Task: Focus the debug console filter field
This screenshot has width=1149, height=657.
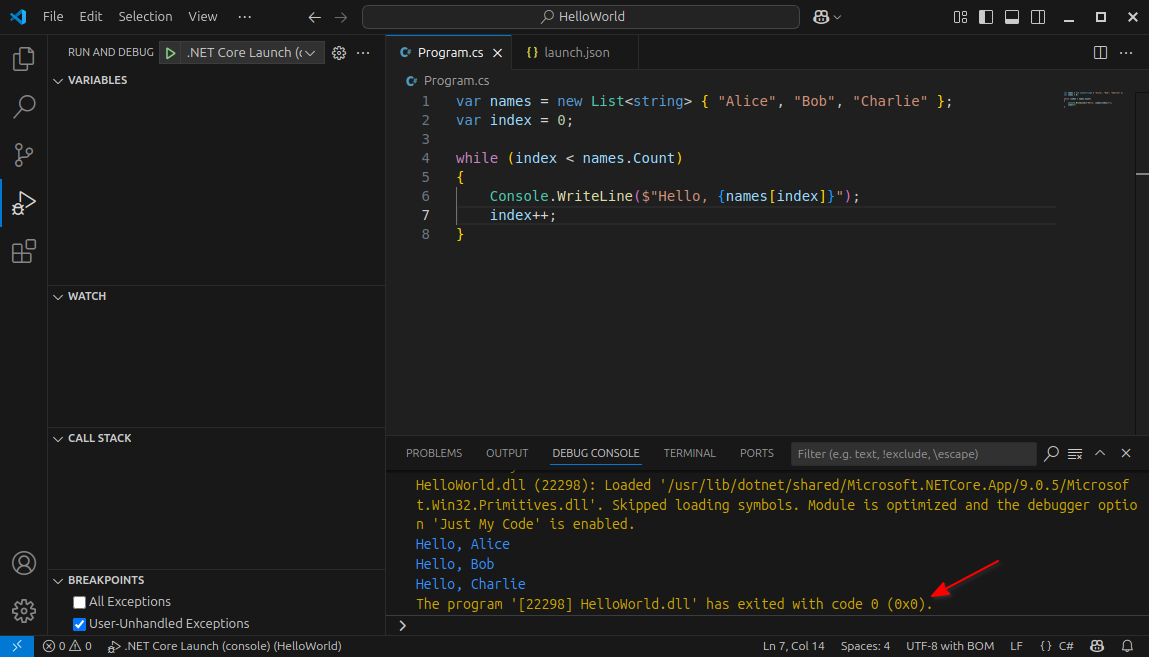Action: tap(913, 454)
